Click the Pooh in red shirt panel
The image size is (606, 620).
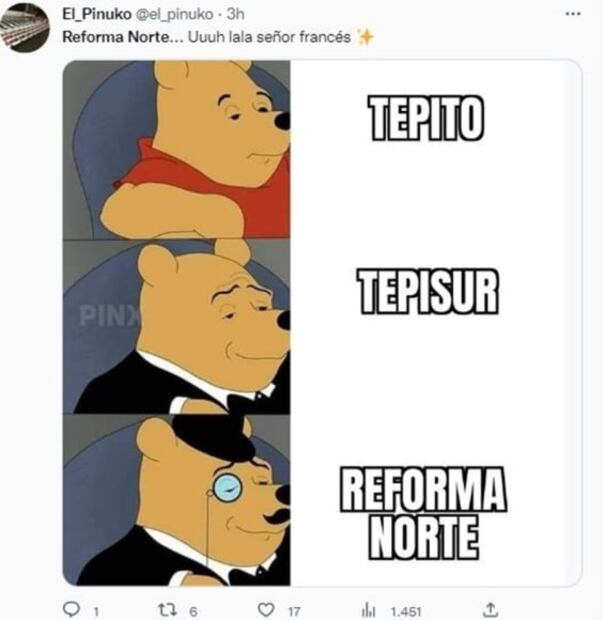(x=177, y=149)
